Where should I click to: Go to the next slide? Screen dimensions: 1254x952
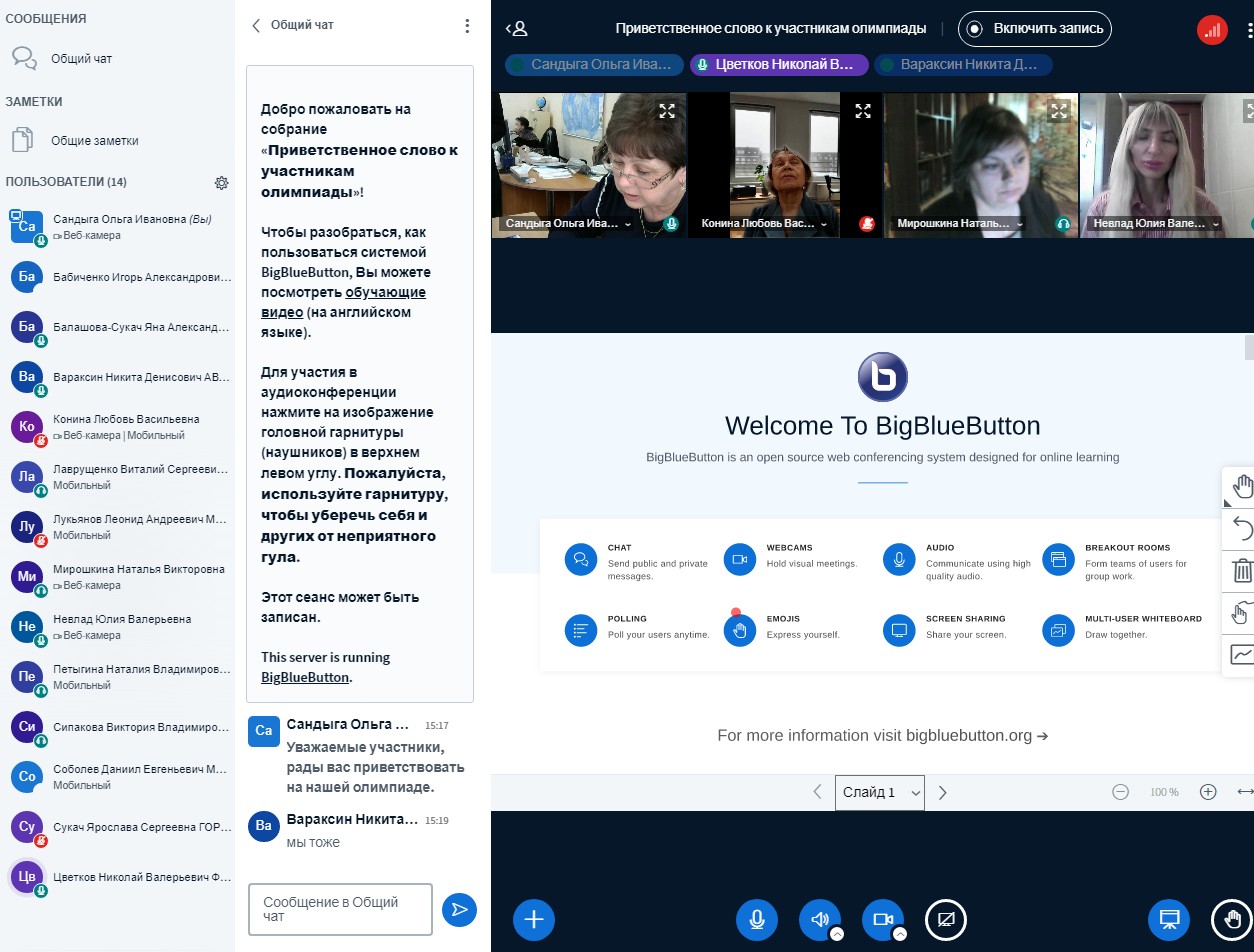(x=942, y=792)
